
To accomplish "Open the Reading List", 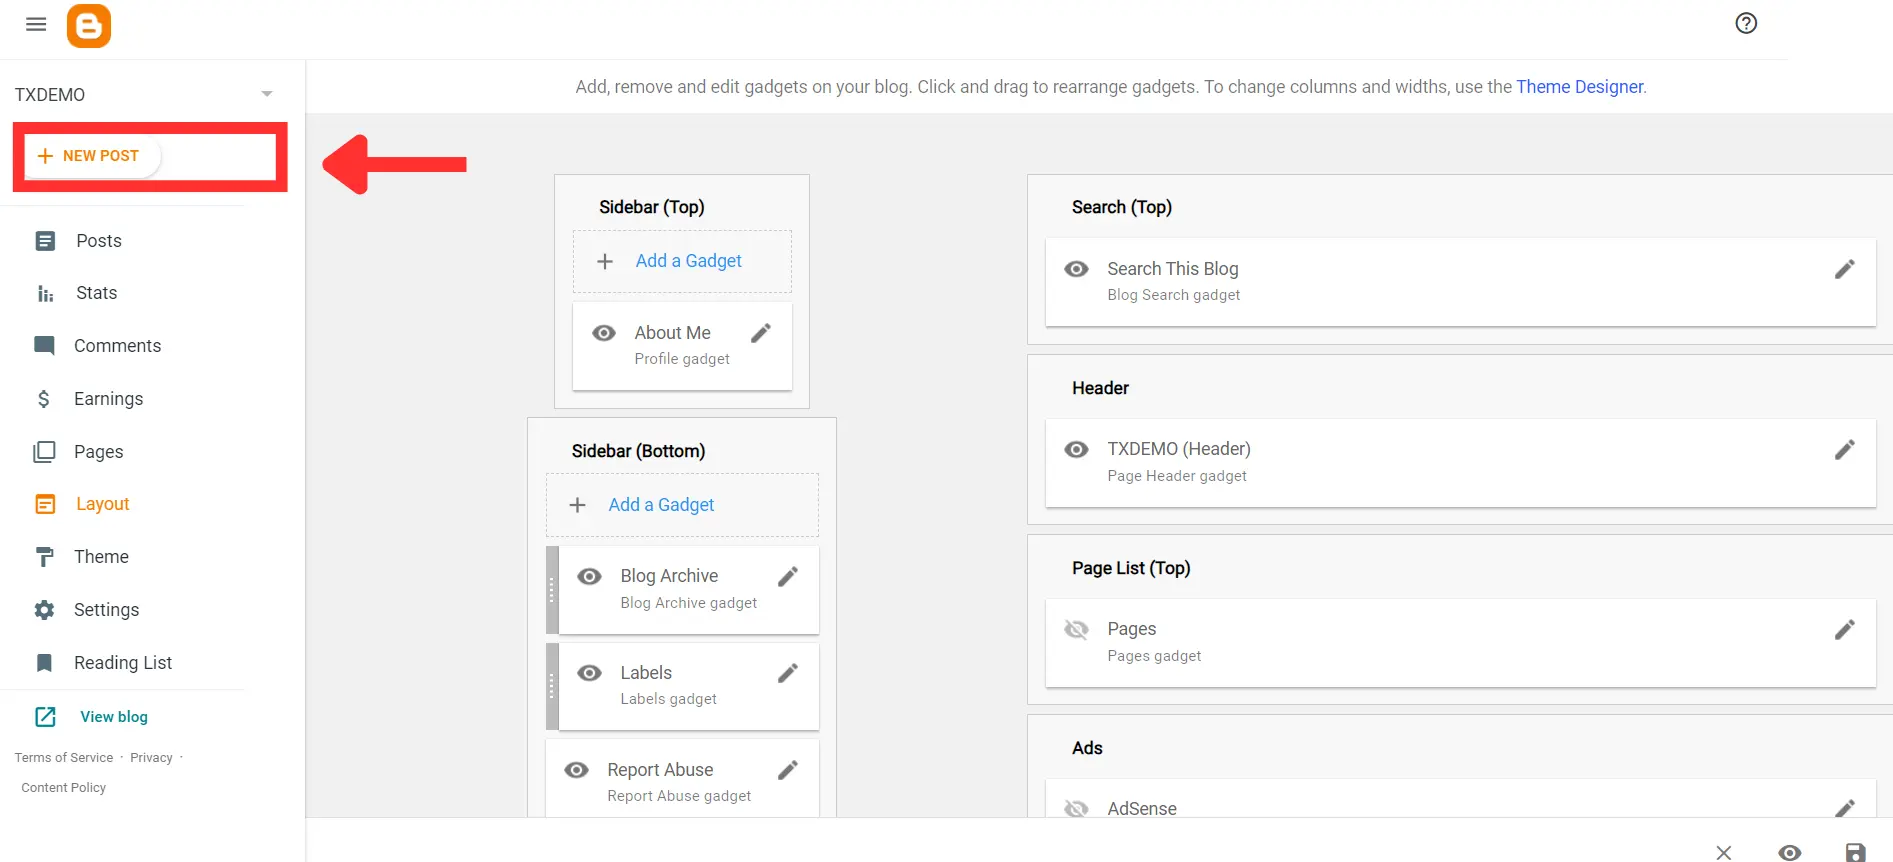I will [x=123, y=663].
